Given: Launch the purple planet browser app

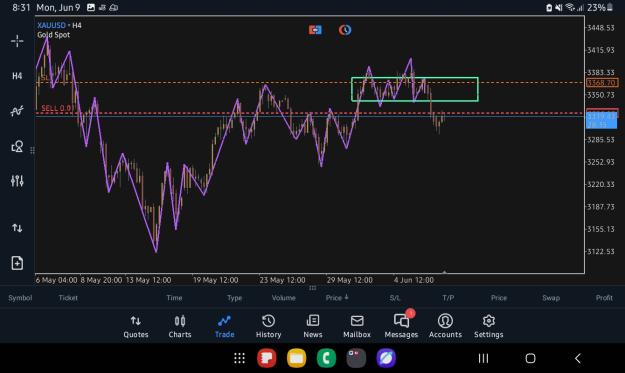Looking at the screenshot, I should click(386, 358).
